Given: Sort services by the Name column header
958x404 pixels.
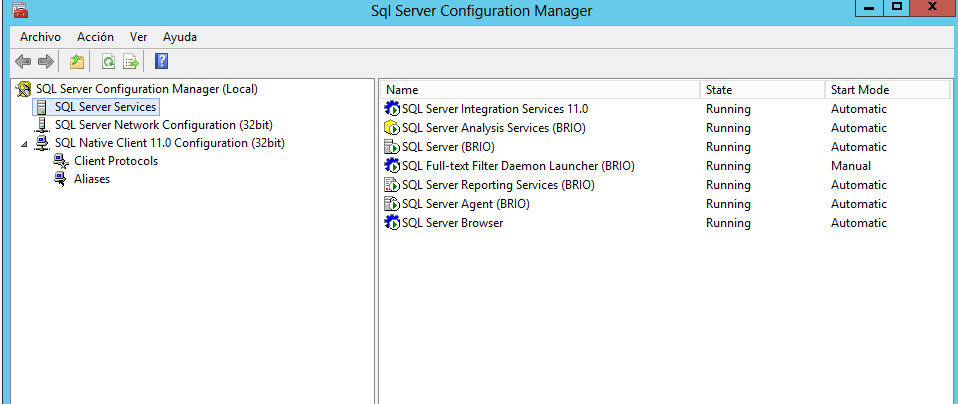Looking at the screenshot, I should (540, 90).
